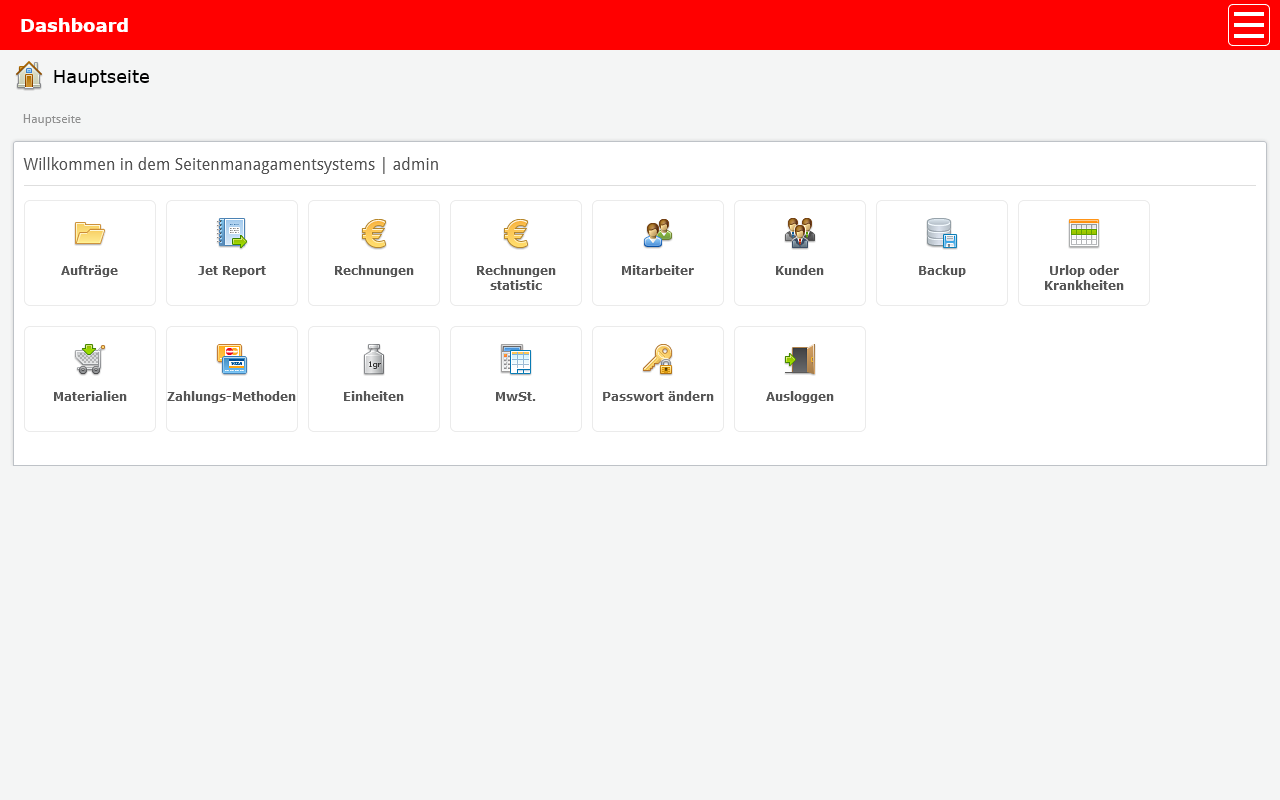Open the Urlop oder Krankheiten calendar icon
The image size is (1280, 800).
(1084, 233)
